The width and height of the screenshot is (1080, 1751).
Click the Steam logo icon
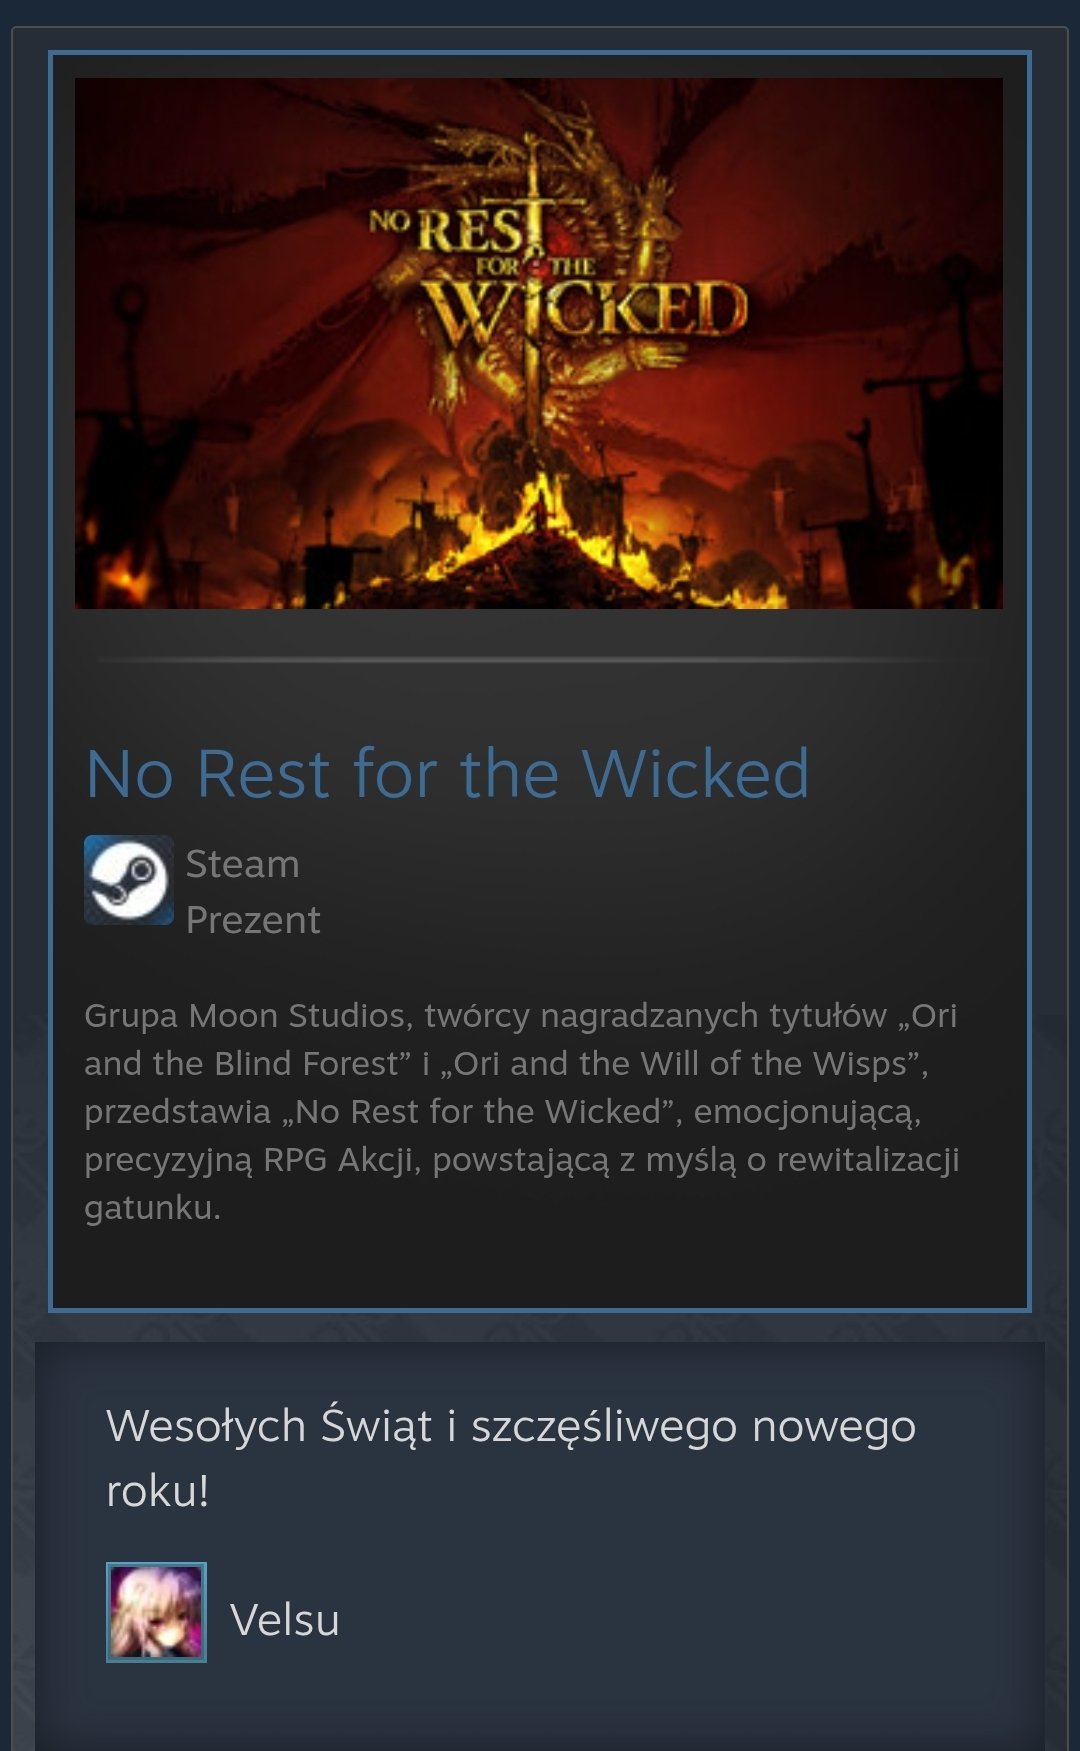click(x=128, y=880)
